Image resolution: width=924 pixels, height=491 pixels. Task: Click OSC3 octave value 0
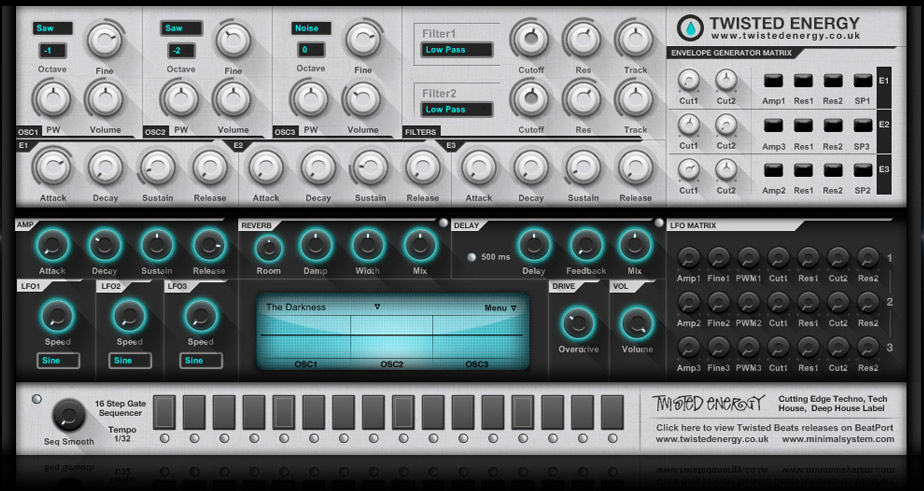point(311,50)
